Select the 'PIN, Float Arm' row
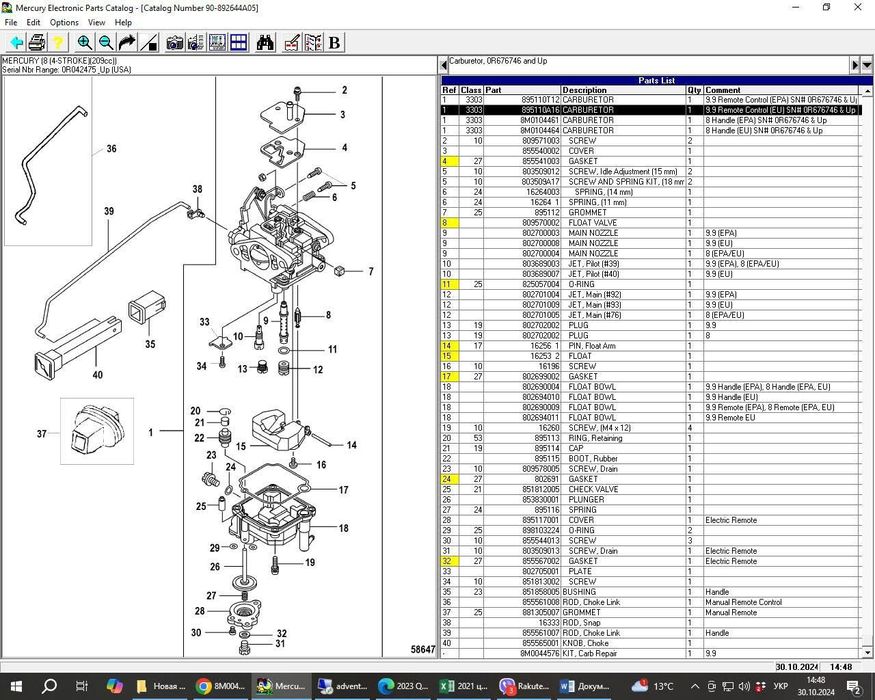This screenshot has width=875, height=700. pyautogui.click(x=650, y=346)
